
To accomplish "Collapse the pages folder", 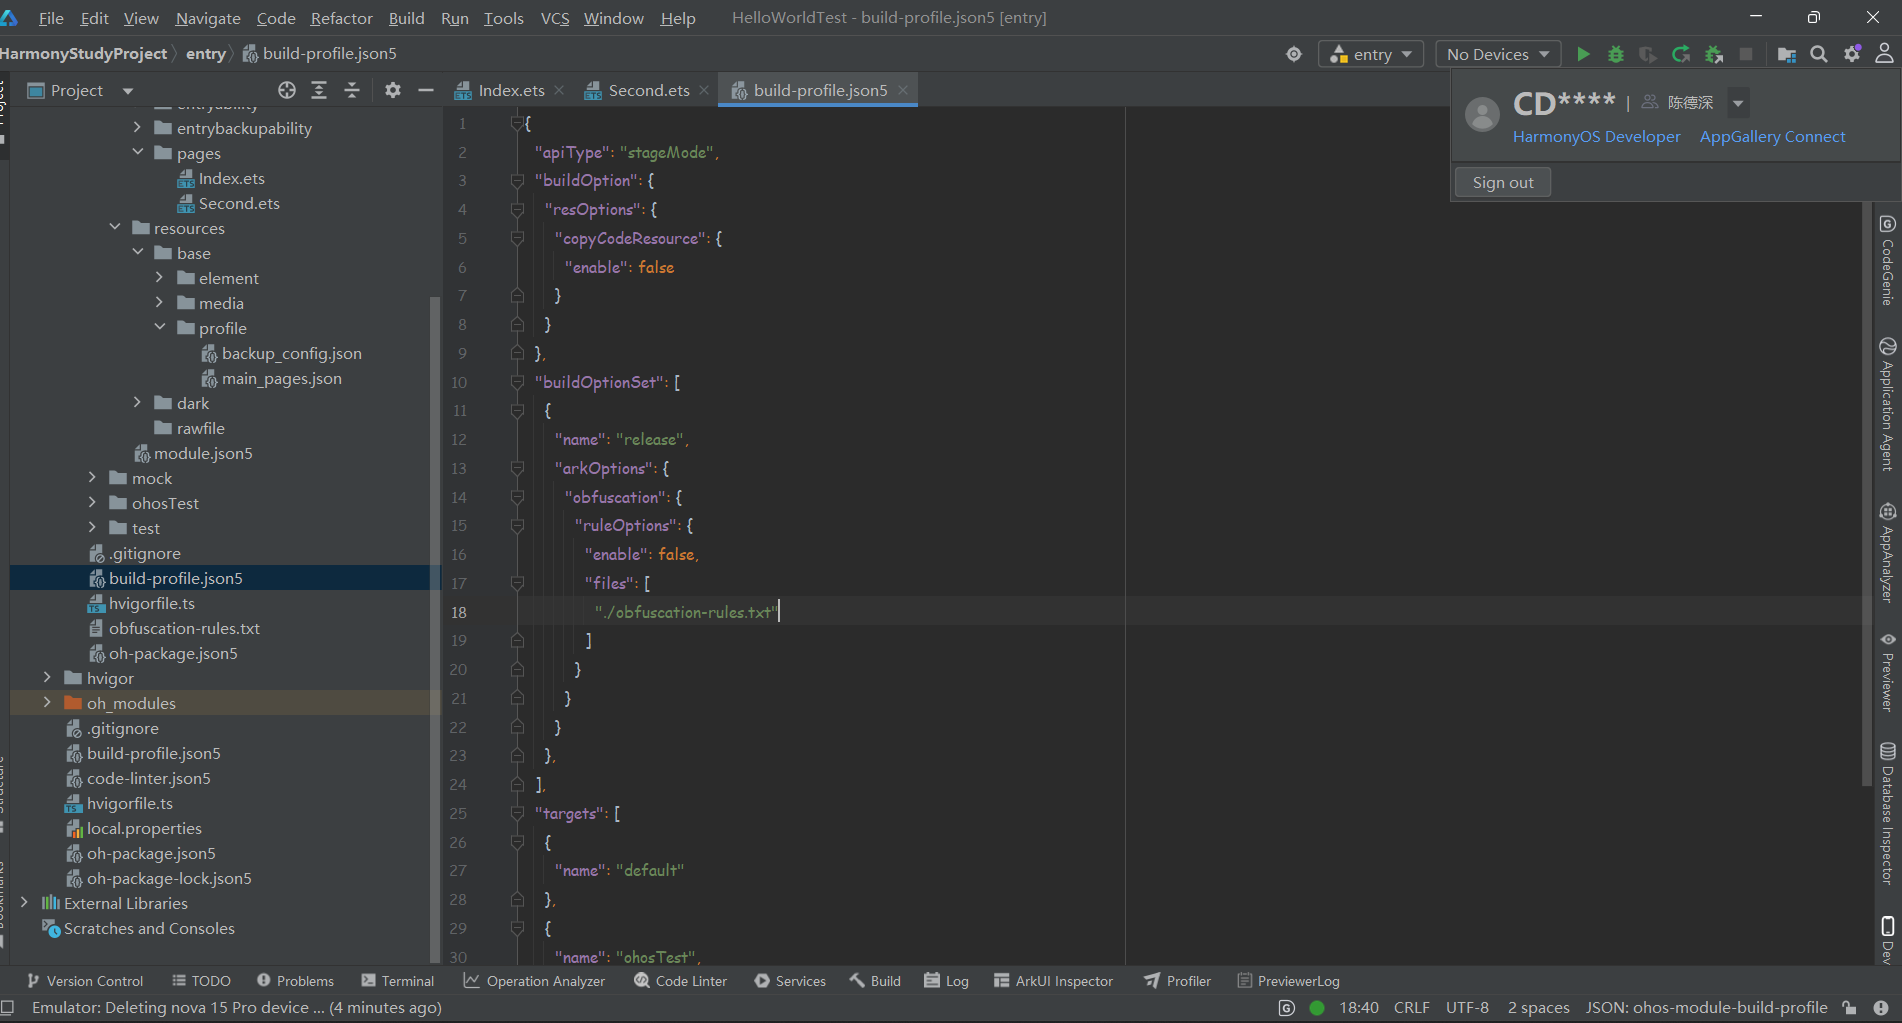I will 138,153.
